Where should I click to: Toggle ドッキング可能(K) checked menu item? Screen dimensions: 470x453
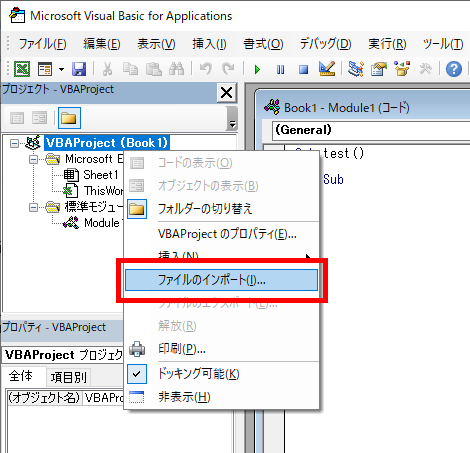click(221, 374)
